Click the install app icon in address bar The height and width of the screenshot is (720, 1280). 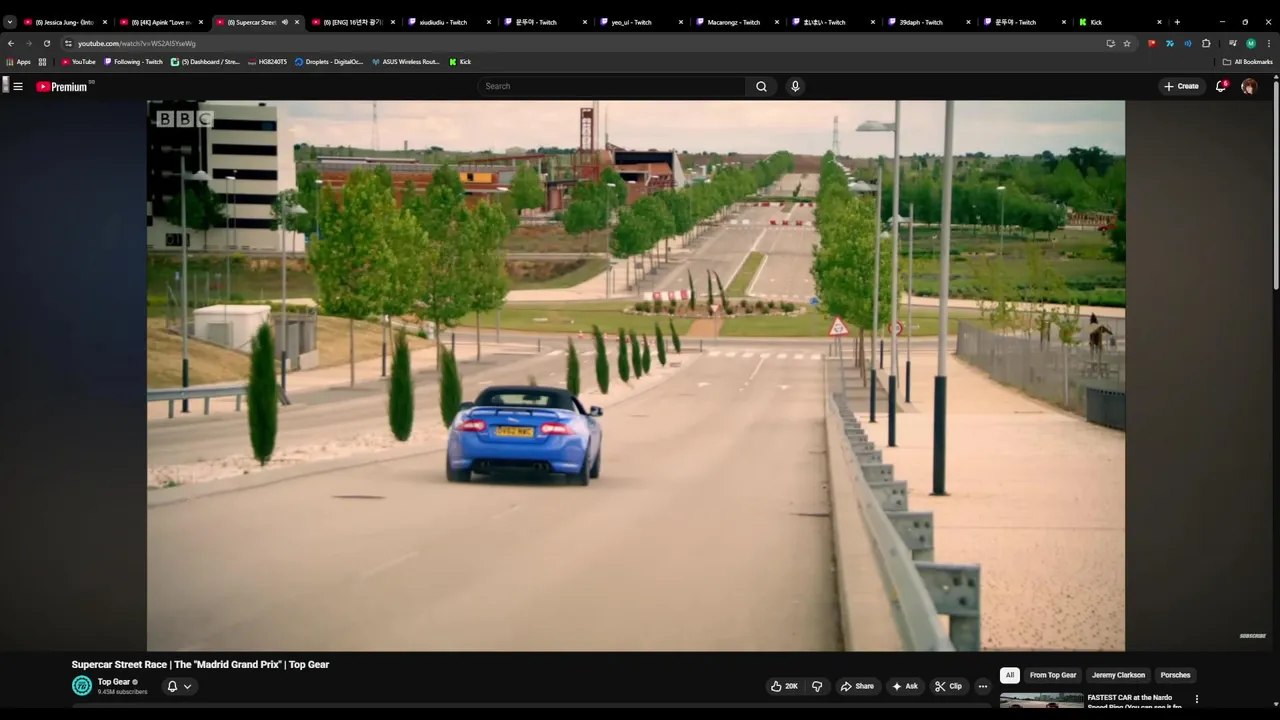pos(1110,43)
